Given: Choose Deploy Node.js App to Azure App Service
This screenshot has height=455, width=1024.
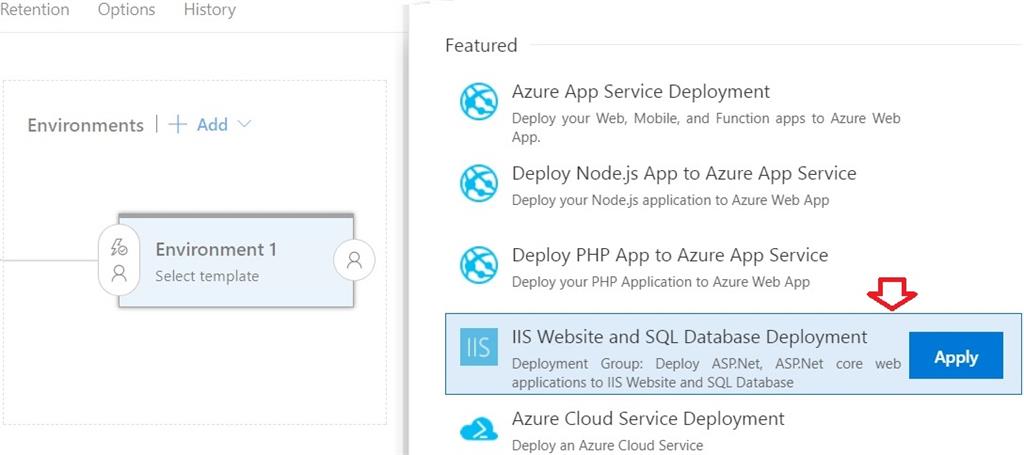Looking at the screenshot, I should point(684,174).
